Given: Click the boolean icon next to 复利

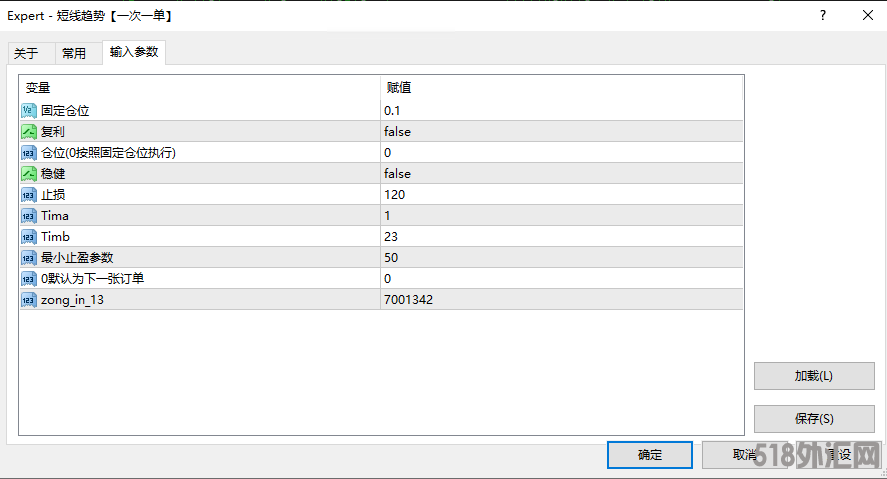Looking at the screenshot, I should pyautogui.click(x=29, y=132).
